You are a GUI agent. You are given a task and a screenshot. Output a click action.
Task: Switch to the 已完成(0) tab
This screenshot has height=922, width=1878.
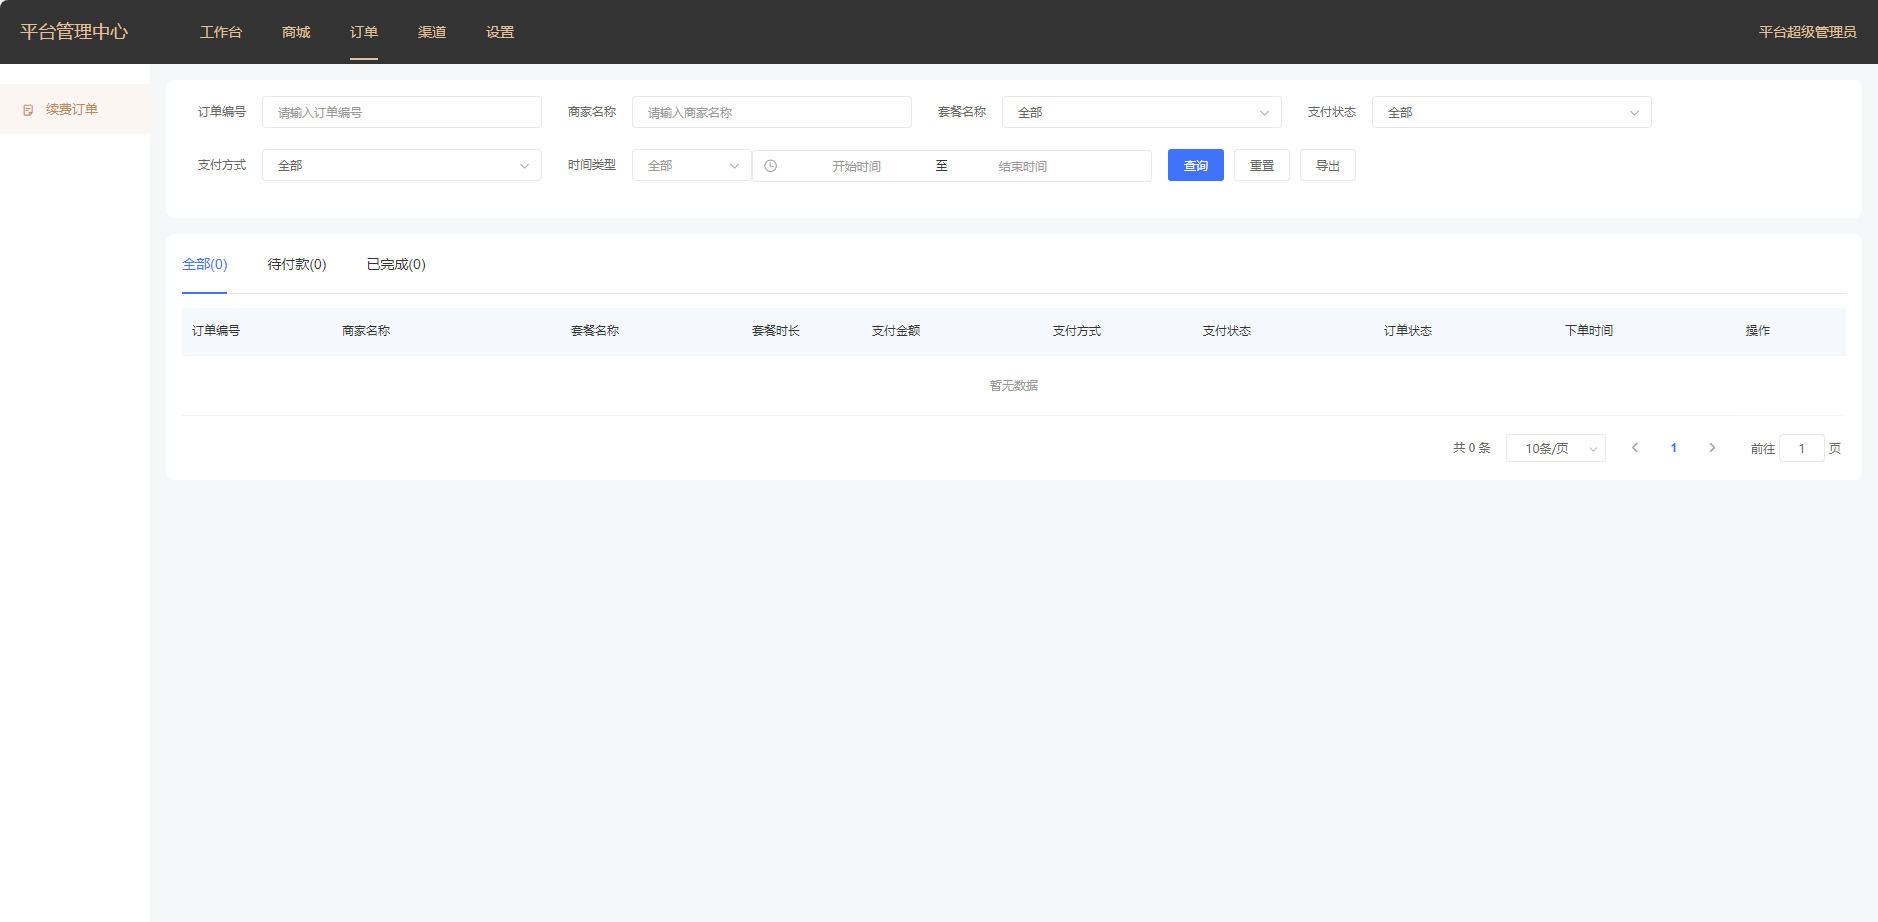pos(396,264)
